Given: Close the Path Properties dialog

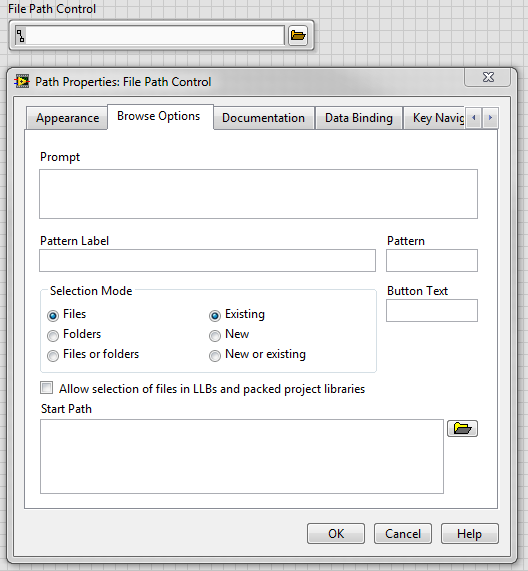Looking at the screenshot, I should pos(488,77).
